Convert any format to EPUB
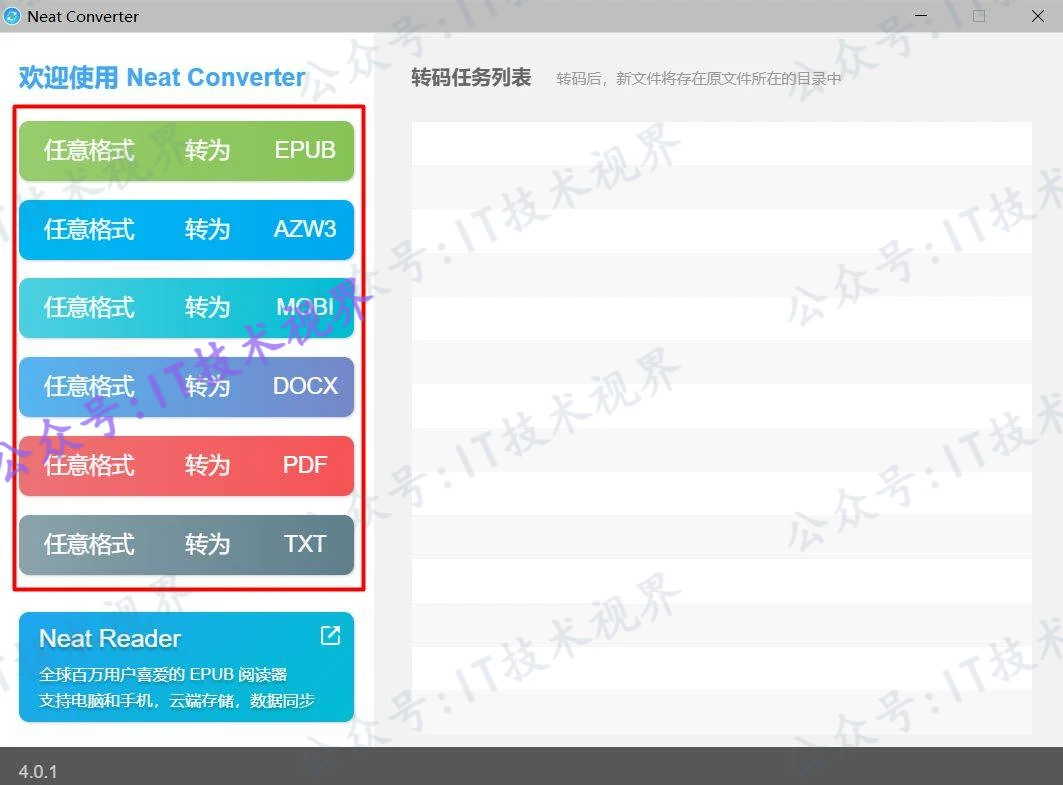Viewport: 1063px width, 785px height. coord(186,150)
